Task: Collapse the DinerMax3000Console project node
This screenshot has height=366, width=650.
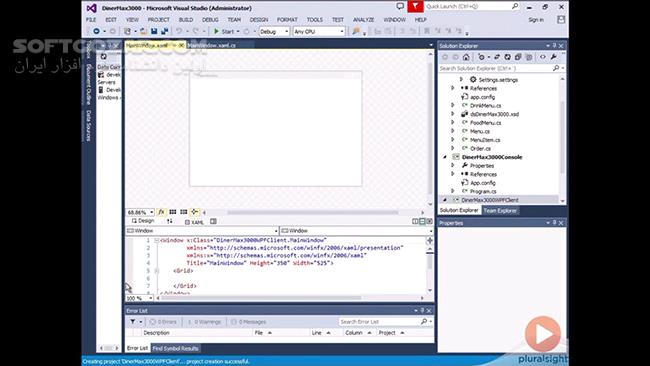Action: (445, 157)
